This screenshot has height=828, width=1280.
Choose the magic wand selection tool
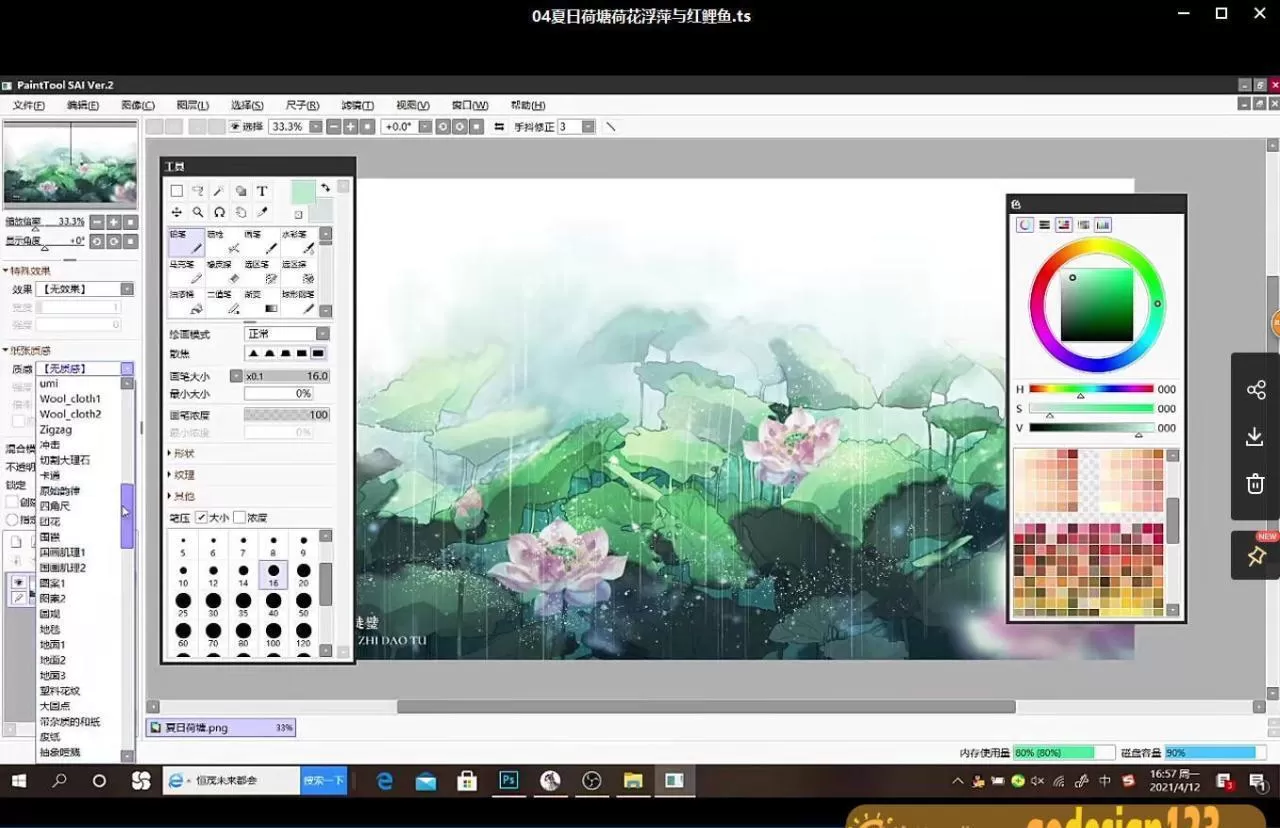coord(219,191)
